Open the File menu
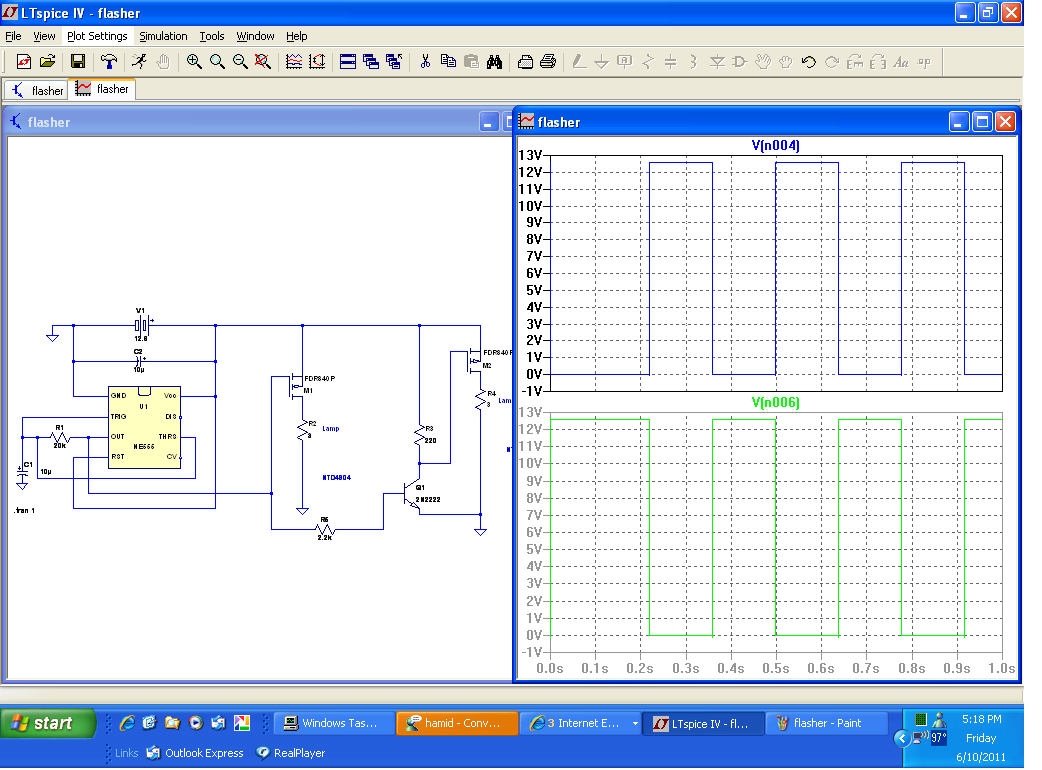This screenshot has width=1042, height=770. pyautogui.click(x=13, y=36)
